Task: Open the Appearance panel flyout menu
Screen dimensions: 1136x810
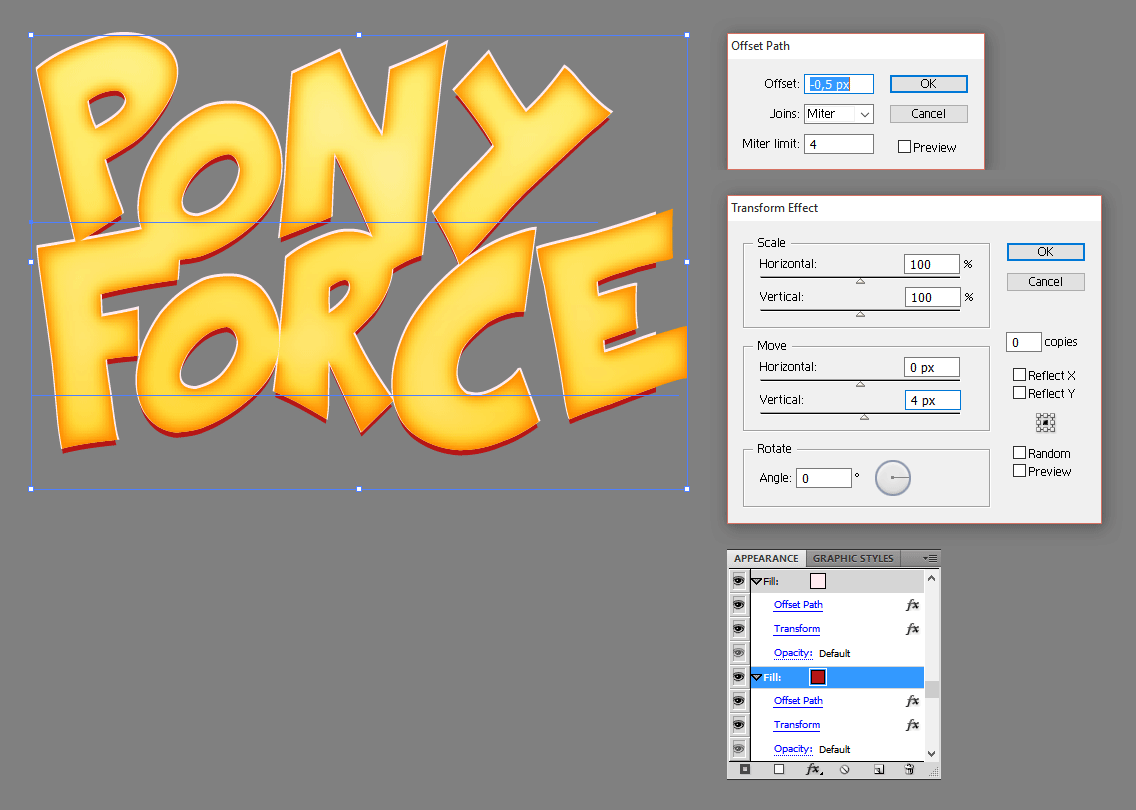Action: (930, 558)
